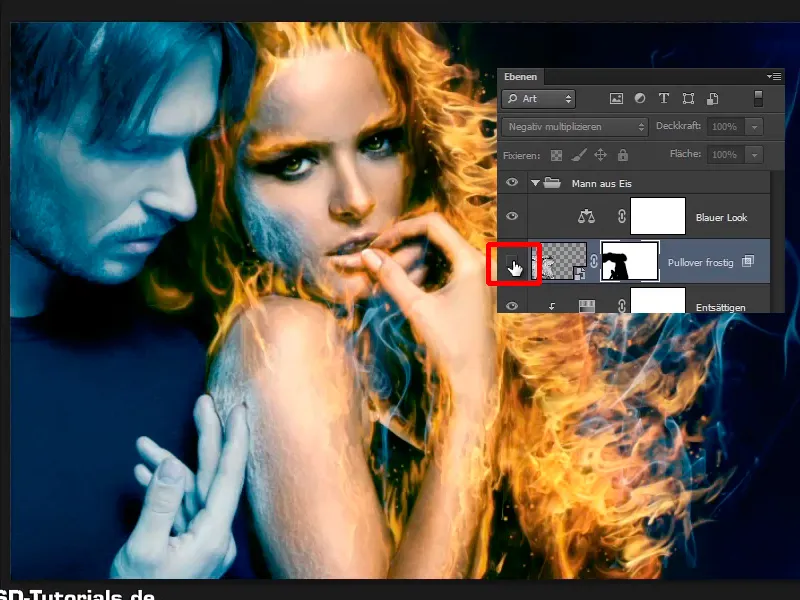
Task: Lock layer position move icon
Action: [601, 155]
